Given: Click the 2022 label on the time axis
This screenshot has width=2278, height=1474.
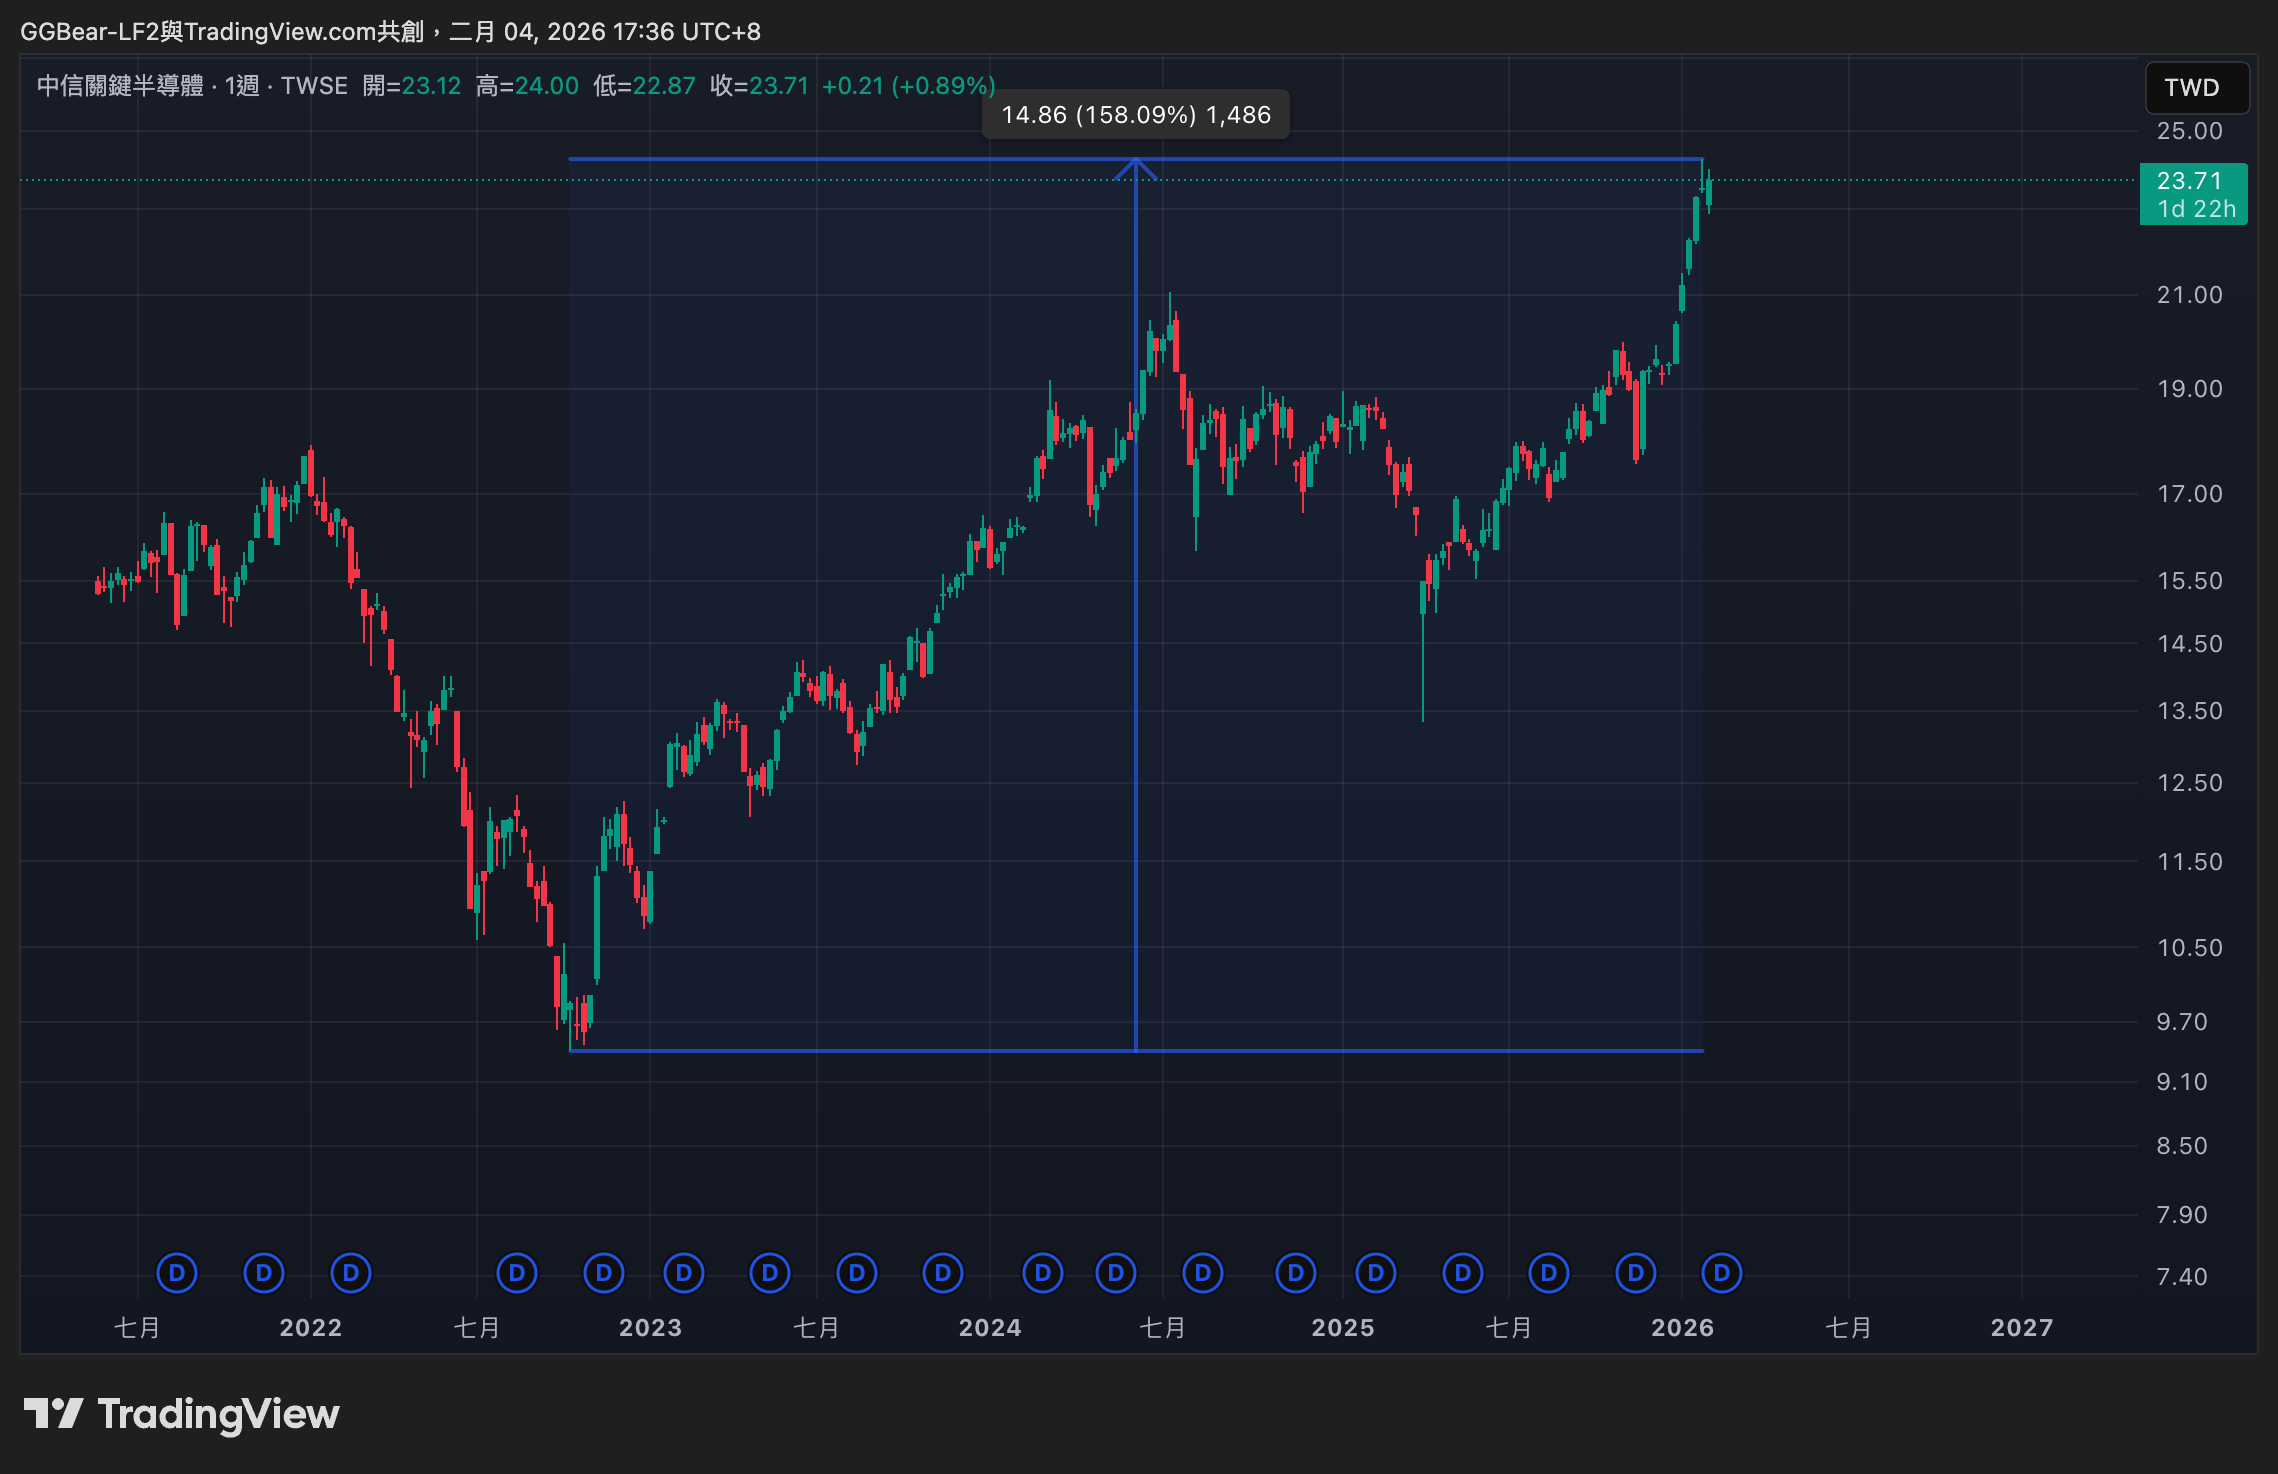Looking at the screenshot, I should coord(310,1328).
